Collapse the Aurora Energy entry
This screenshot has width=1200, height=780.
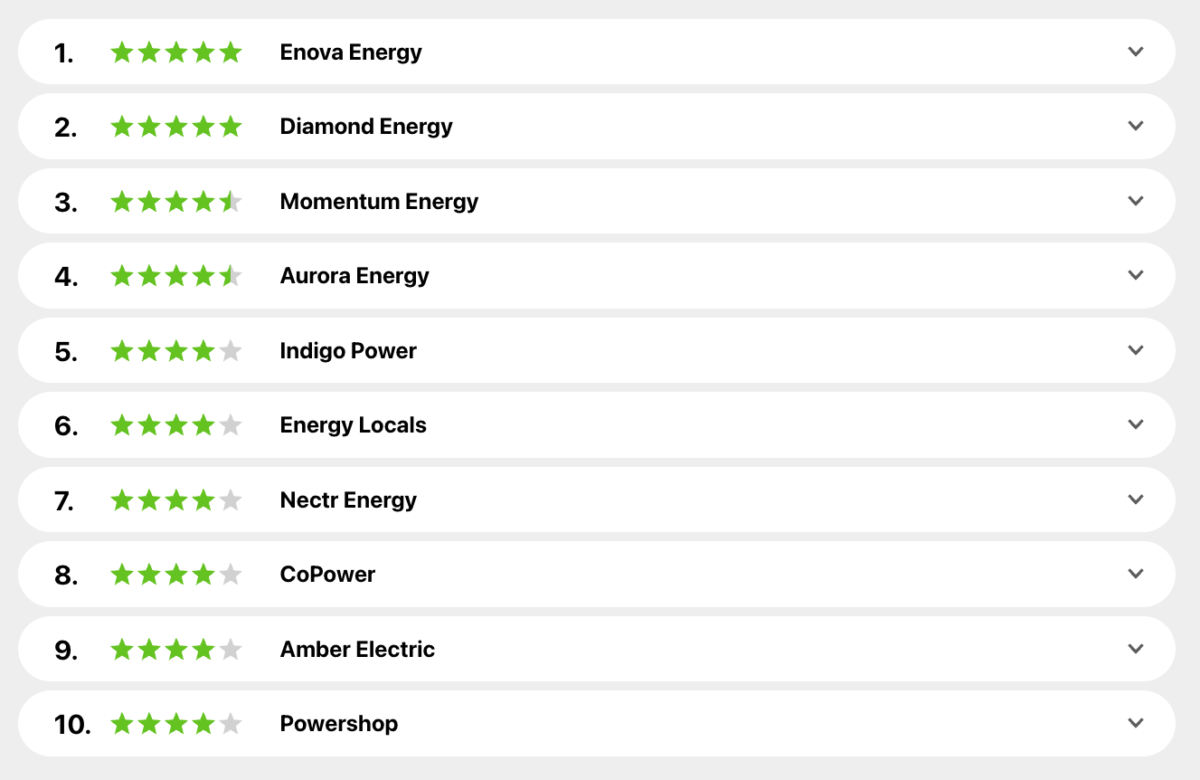coord(1135,275)
